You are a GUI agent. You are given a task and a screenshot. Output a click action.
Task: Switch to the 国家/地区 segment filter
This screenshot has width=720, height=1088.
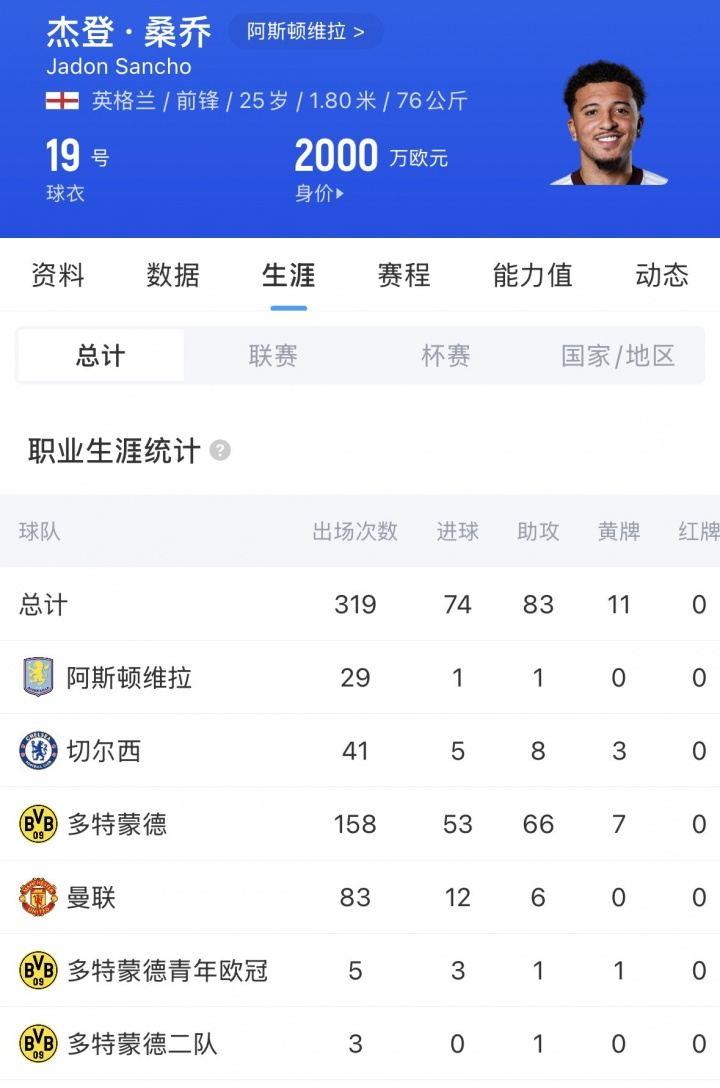[x=618, y=356]
